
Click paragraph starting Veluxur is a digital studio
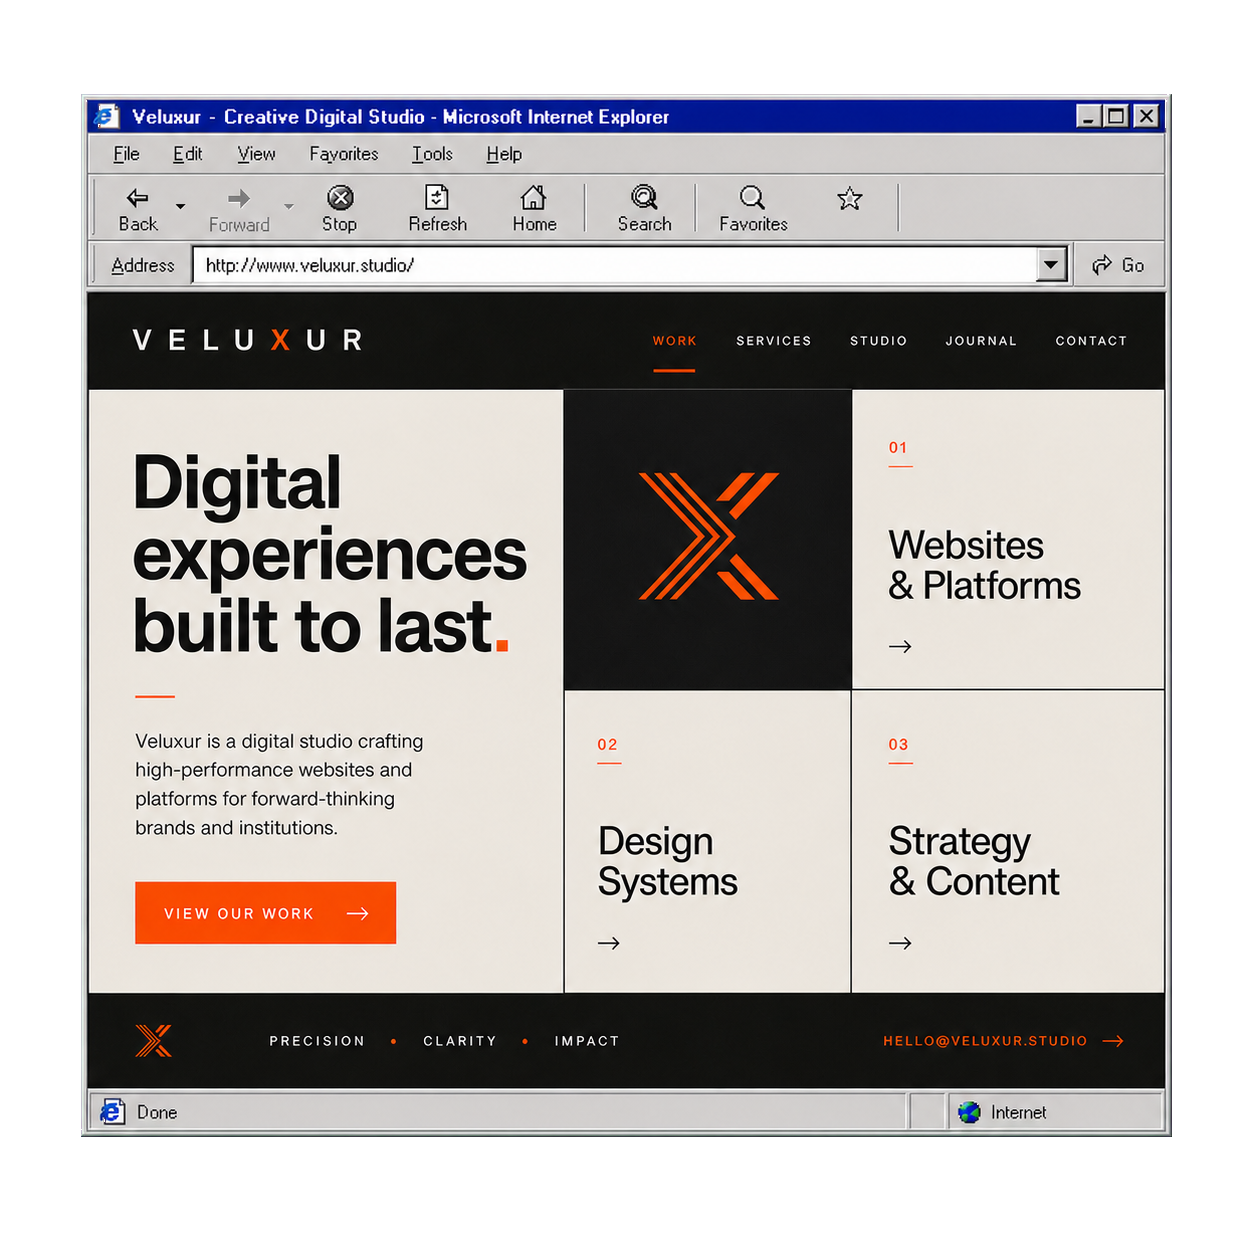pyautogui.click(x=279, y=784)
